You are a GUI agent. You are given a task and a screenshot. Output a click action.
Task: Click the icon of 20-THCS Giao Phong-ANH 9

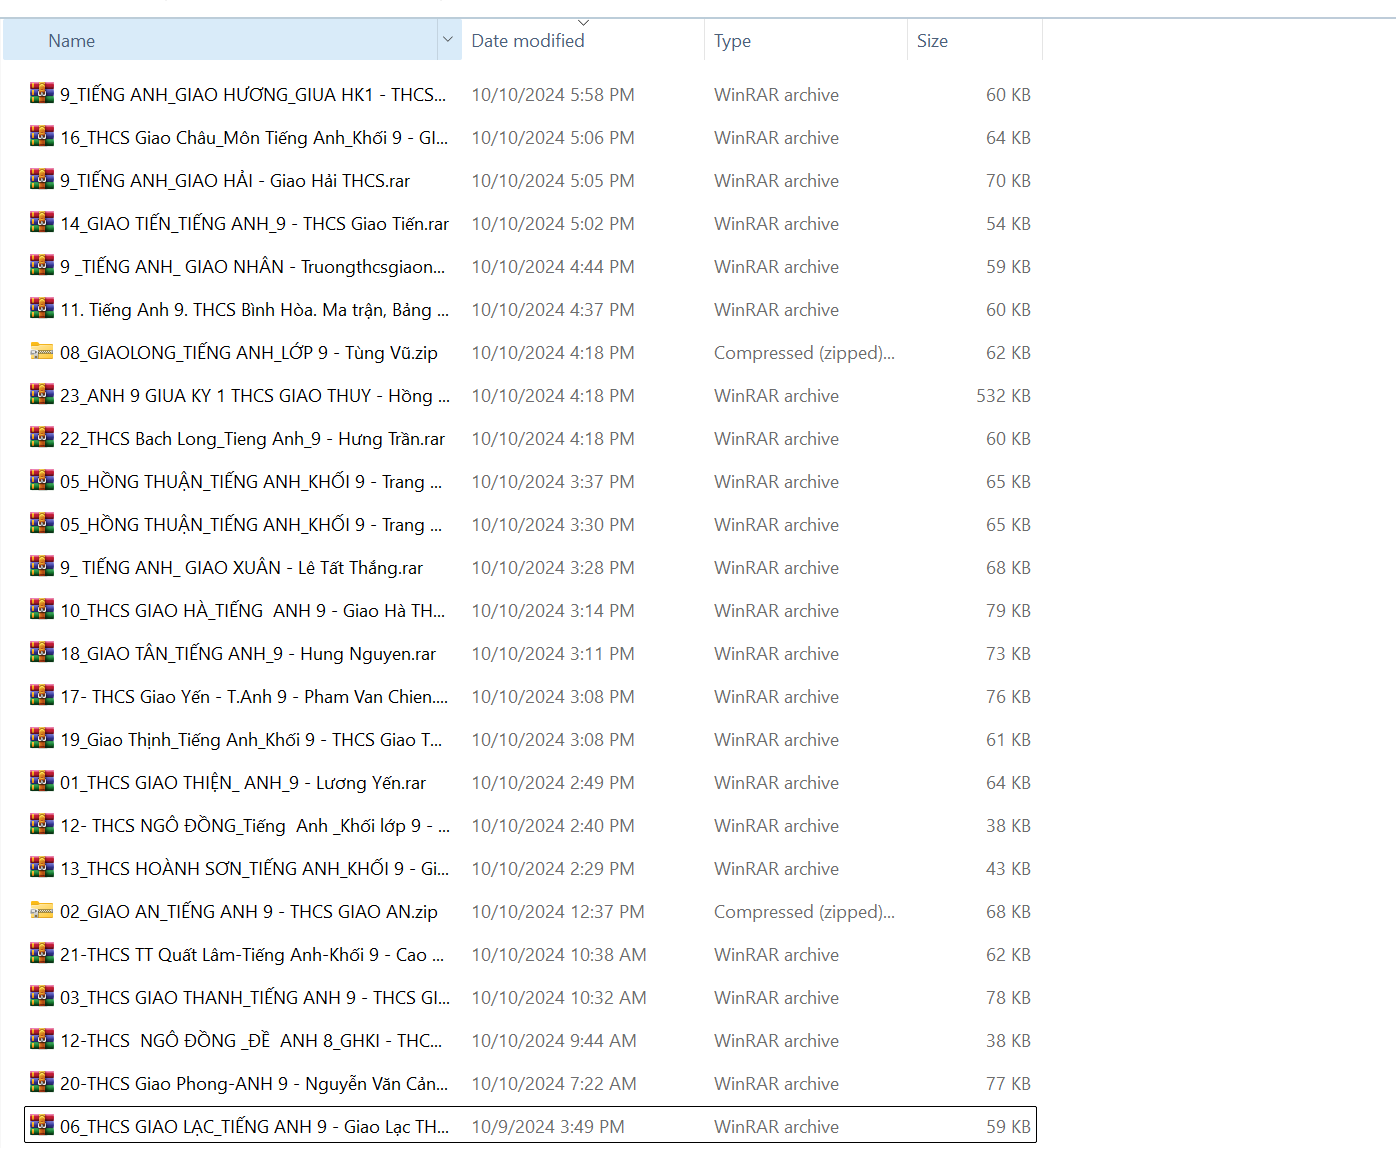tap(42, 1082)
